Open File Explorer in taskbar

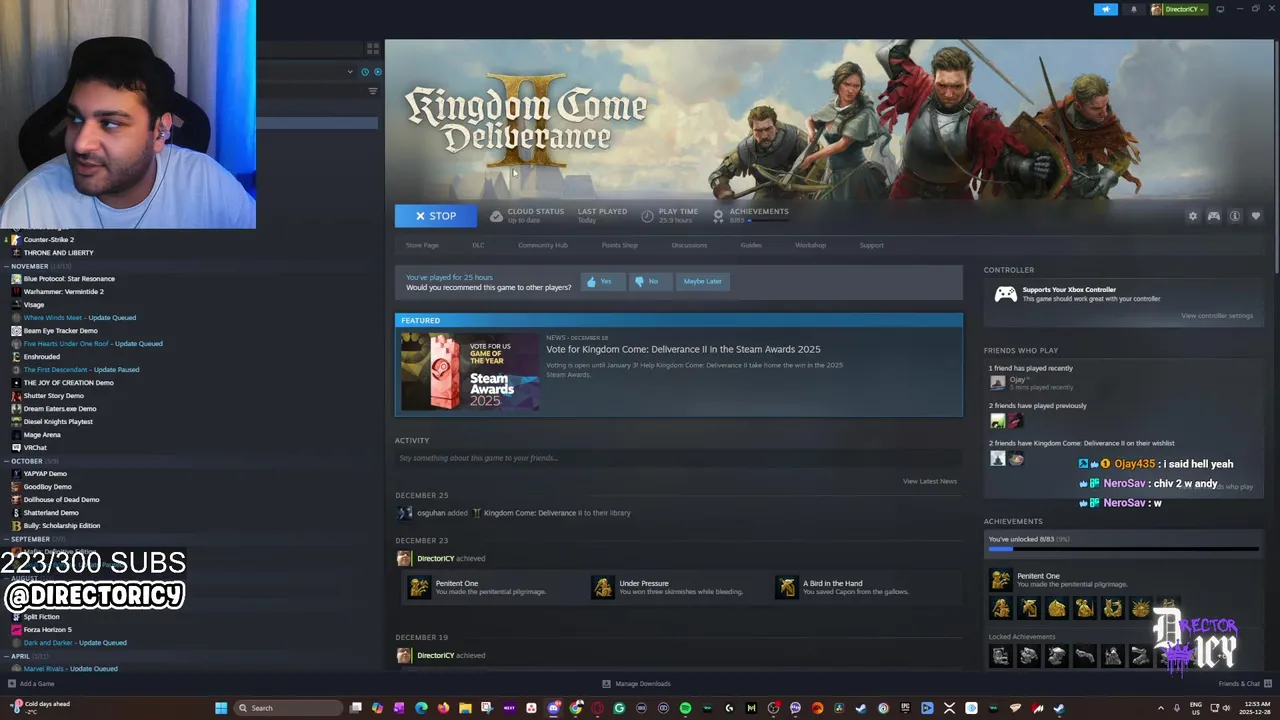pos(465,708)
